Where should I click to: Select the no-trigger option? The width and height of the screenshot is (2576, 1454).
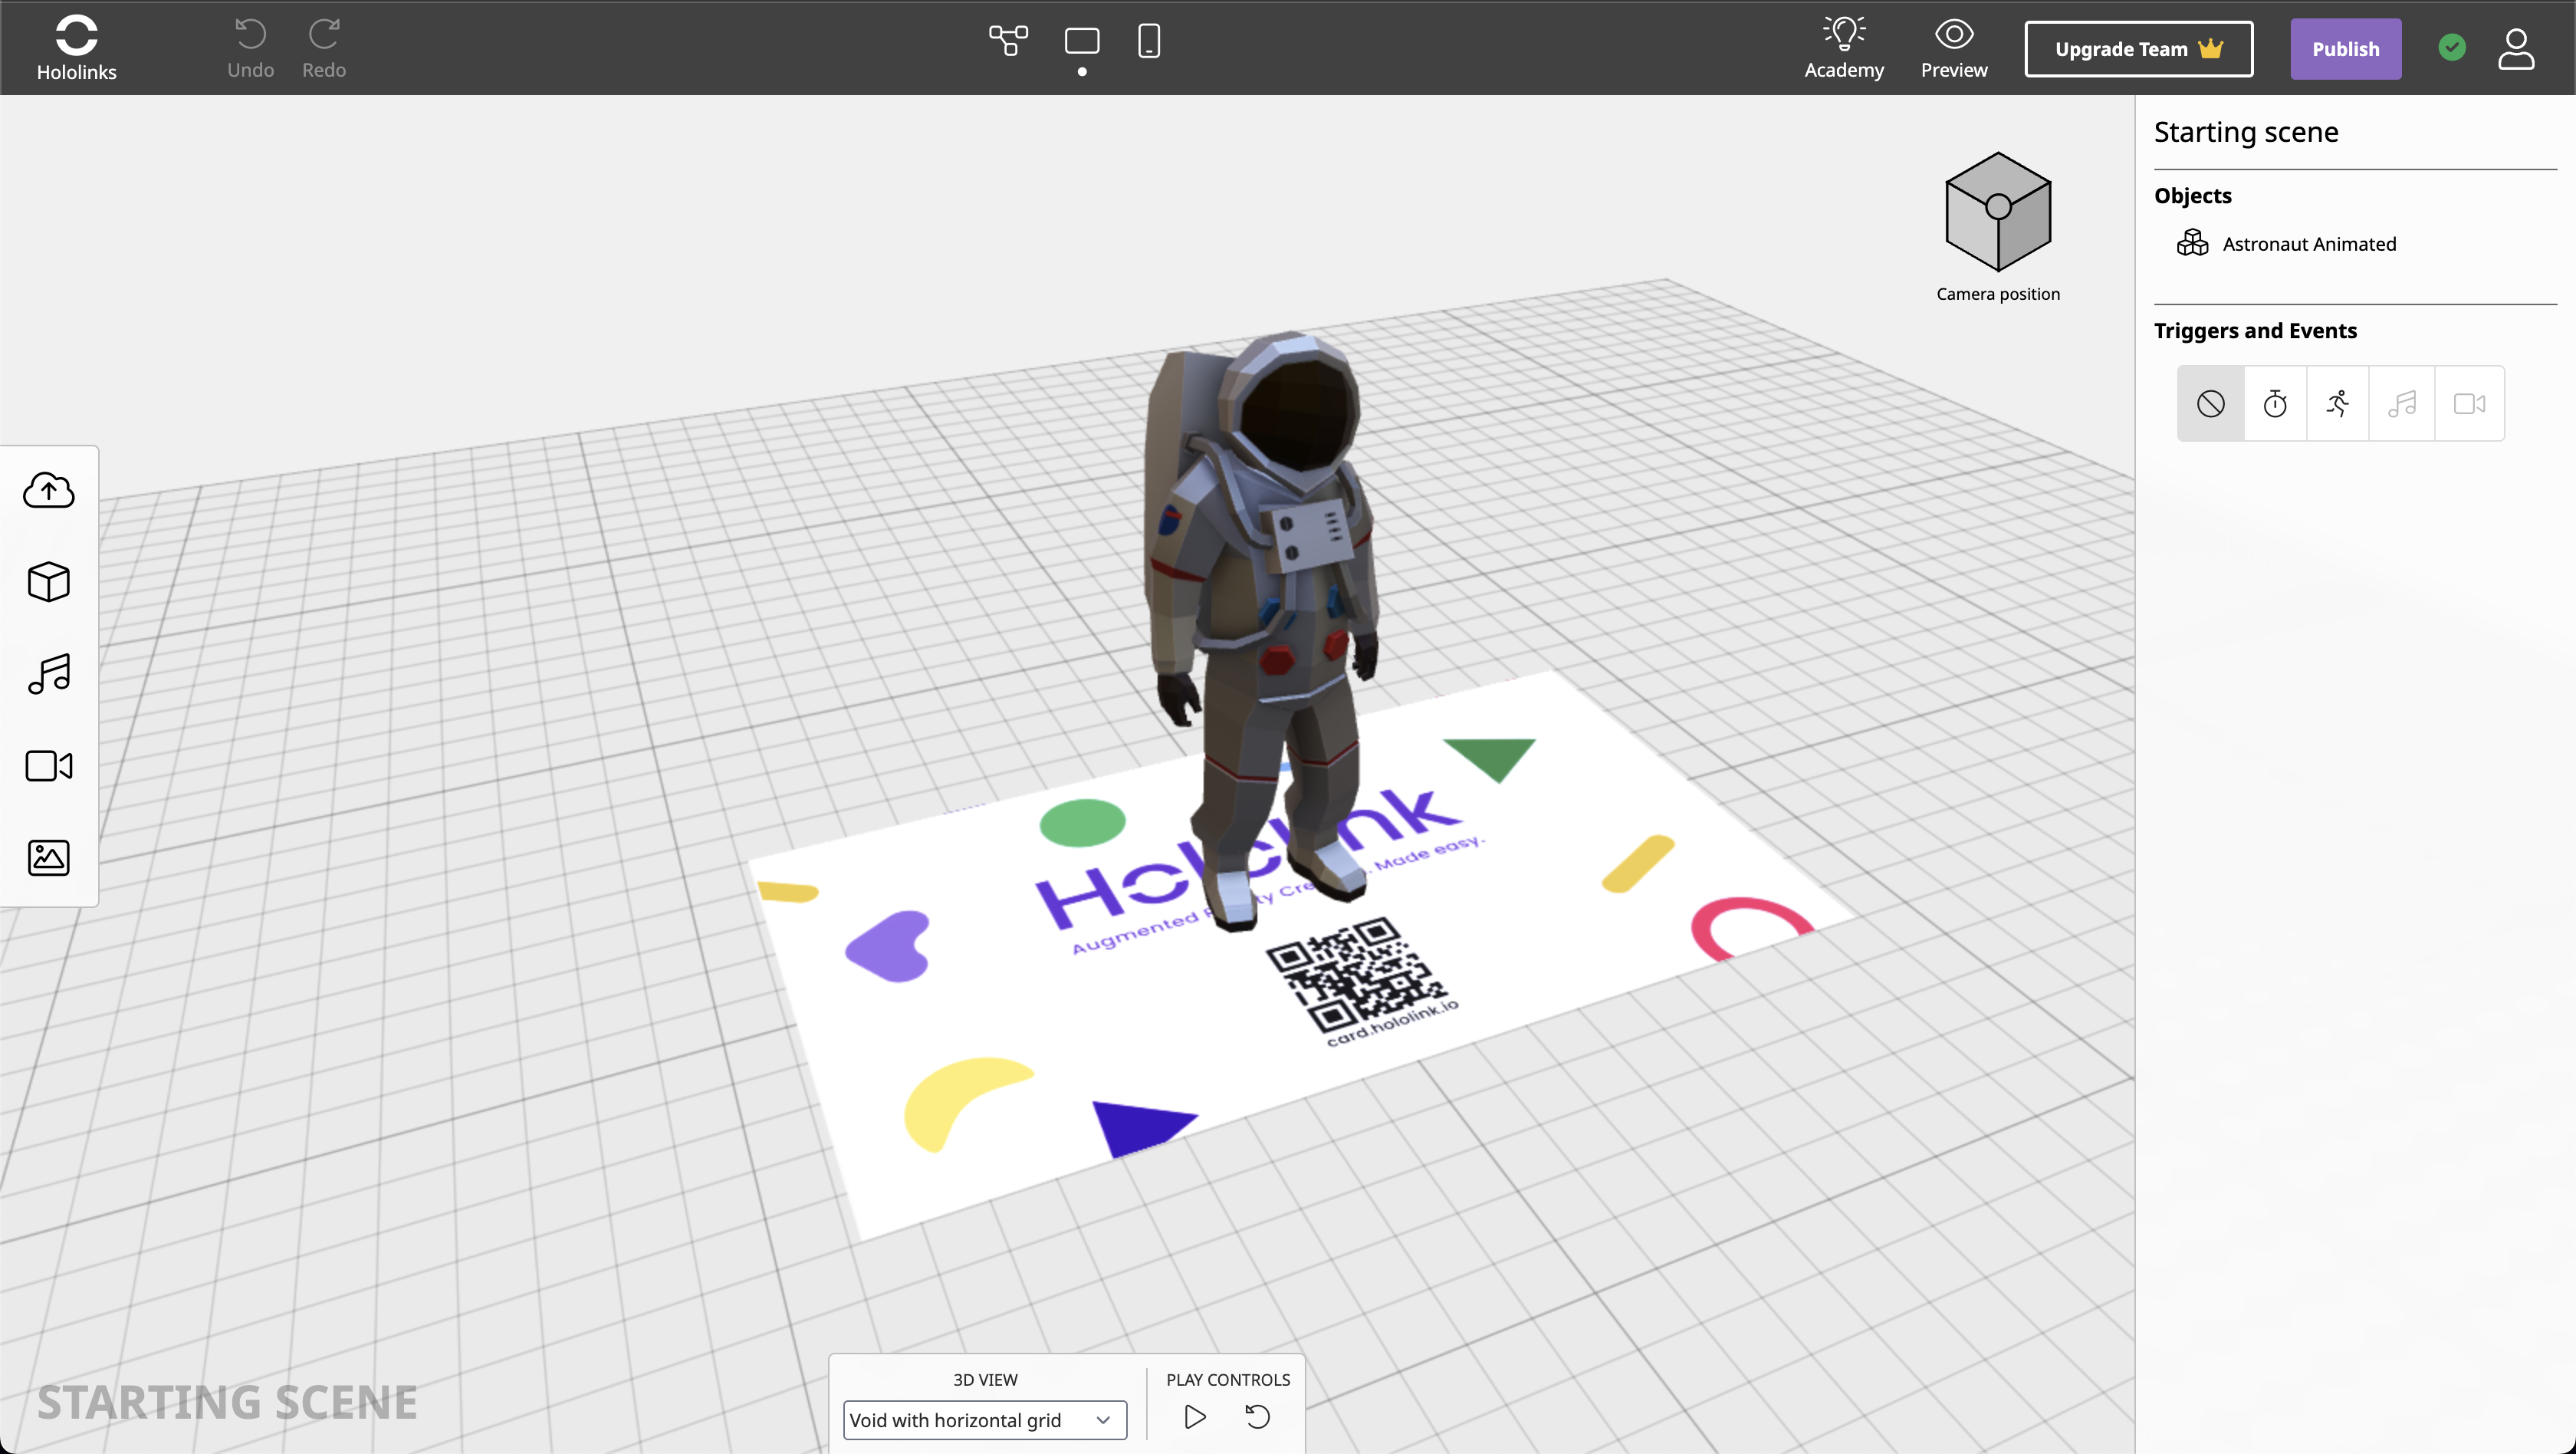[x=2211, y=403]
